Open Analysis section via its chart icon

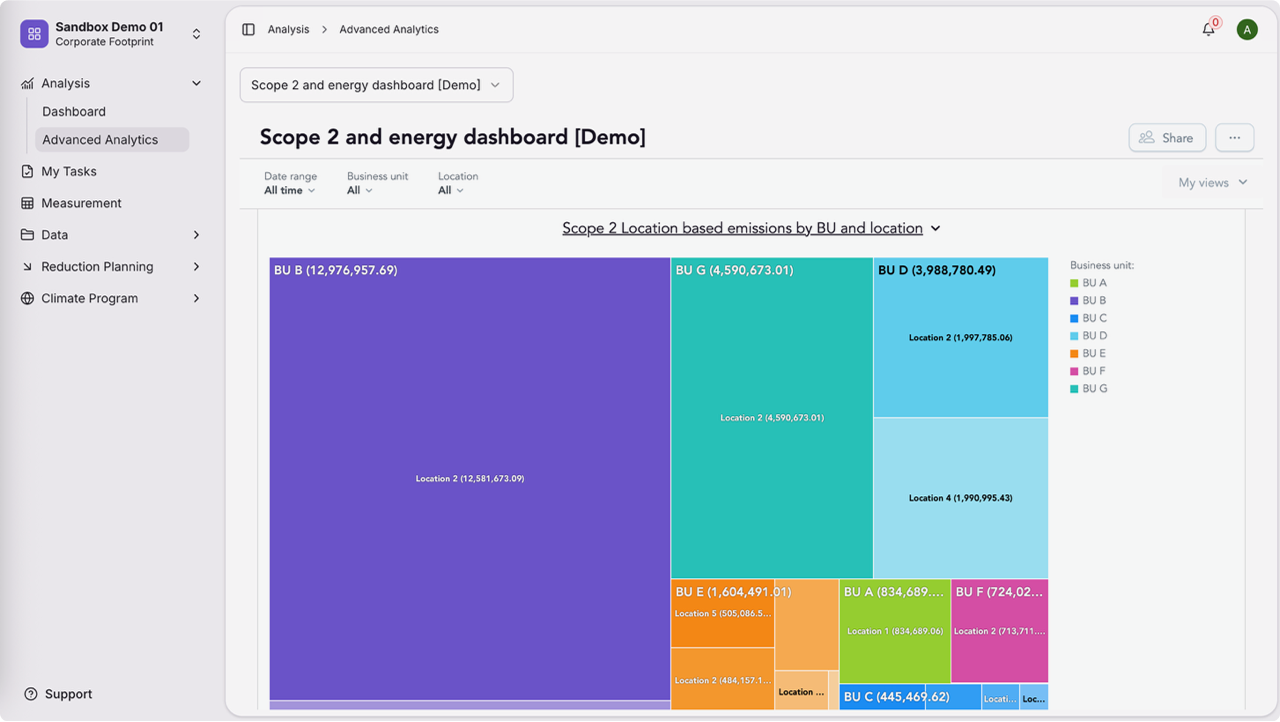click(26, 83)
